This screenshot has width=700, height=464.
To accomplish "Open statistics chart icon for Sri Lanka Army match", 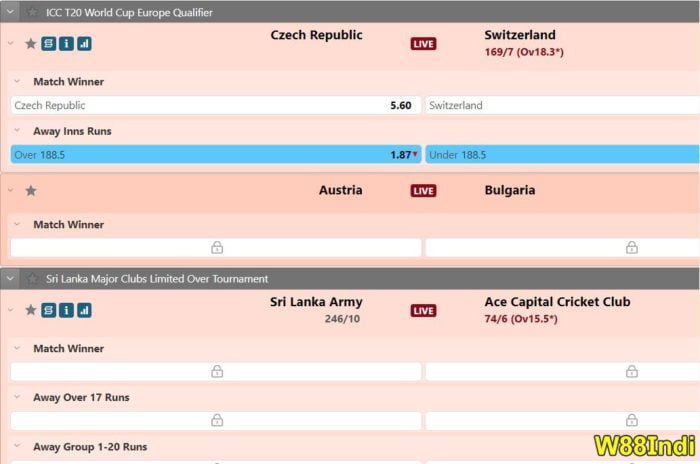I will pyautogui.click(x=84, y=310).
